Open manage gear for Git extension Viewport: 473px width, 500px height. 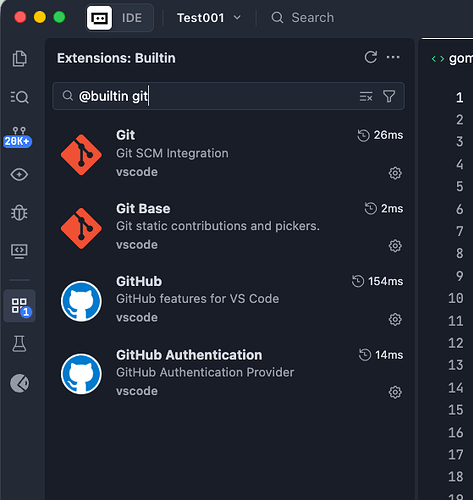[x=395, y=173]
